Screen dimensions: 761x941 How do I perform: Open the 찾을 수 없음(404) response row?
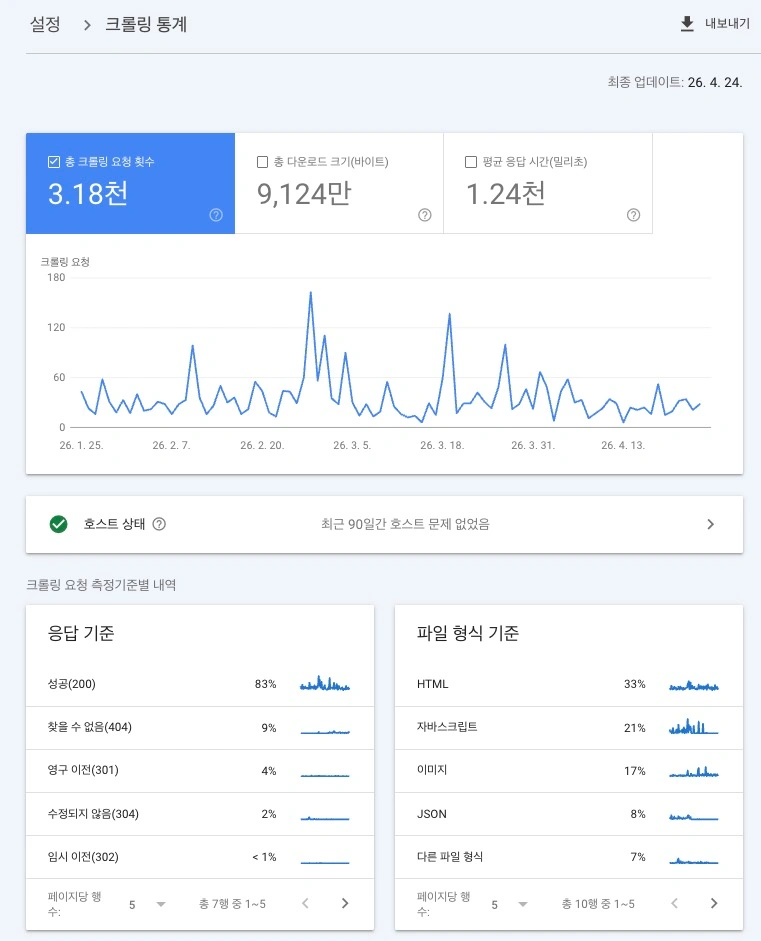(x=200, y=727)
